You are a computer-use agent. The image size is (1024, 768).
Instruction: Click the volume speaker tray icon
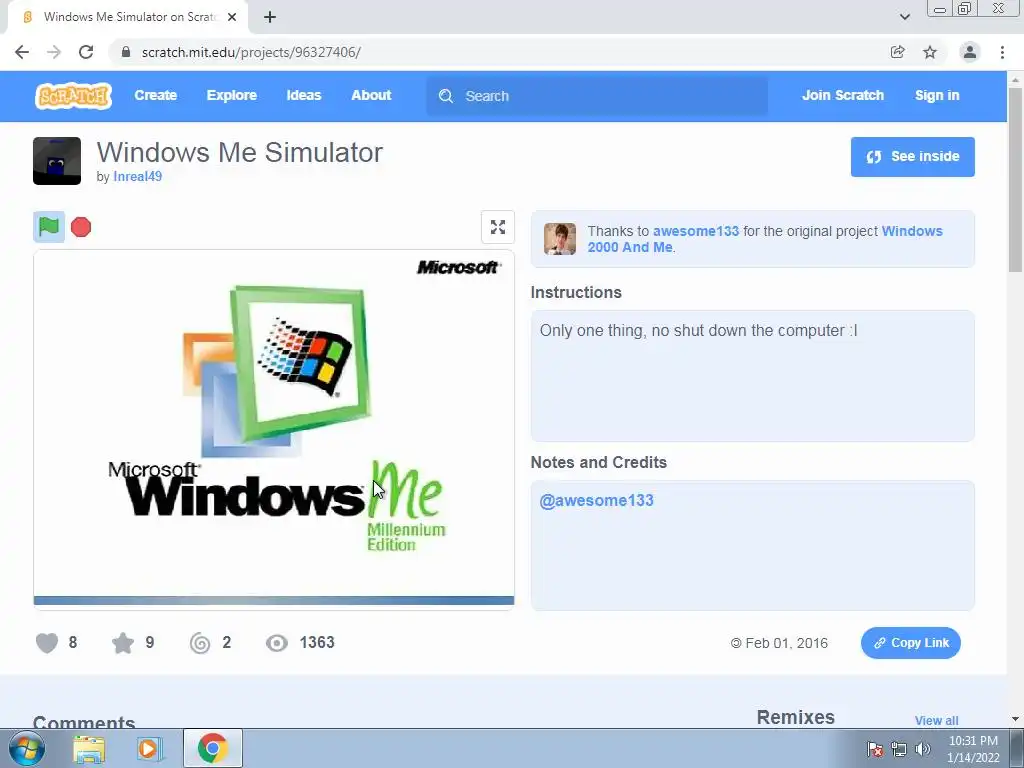coord(922,749)
